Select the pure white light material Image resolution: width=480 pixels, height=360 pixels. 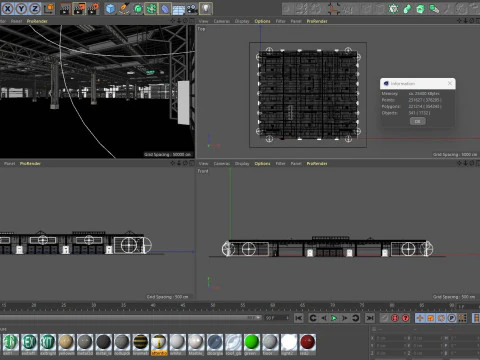(x=289, y=345)
